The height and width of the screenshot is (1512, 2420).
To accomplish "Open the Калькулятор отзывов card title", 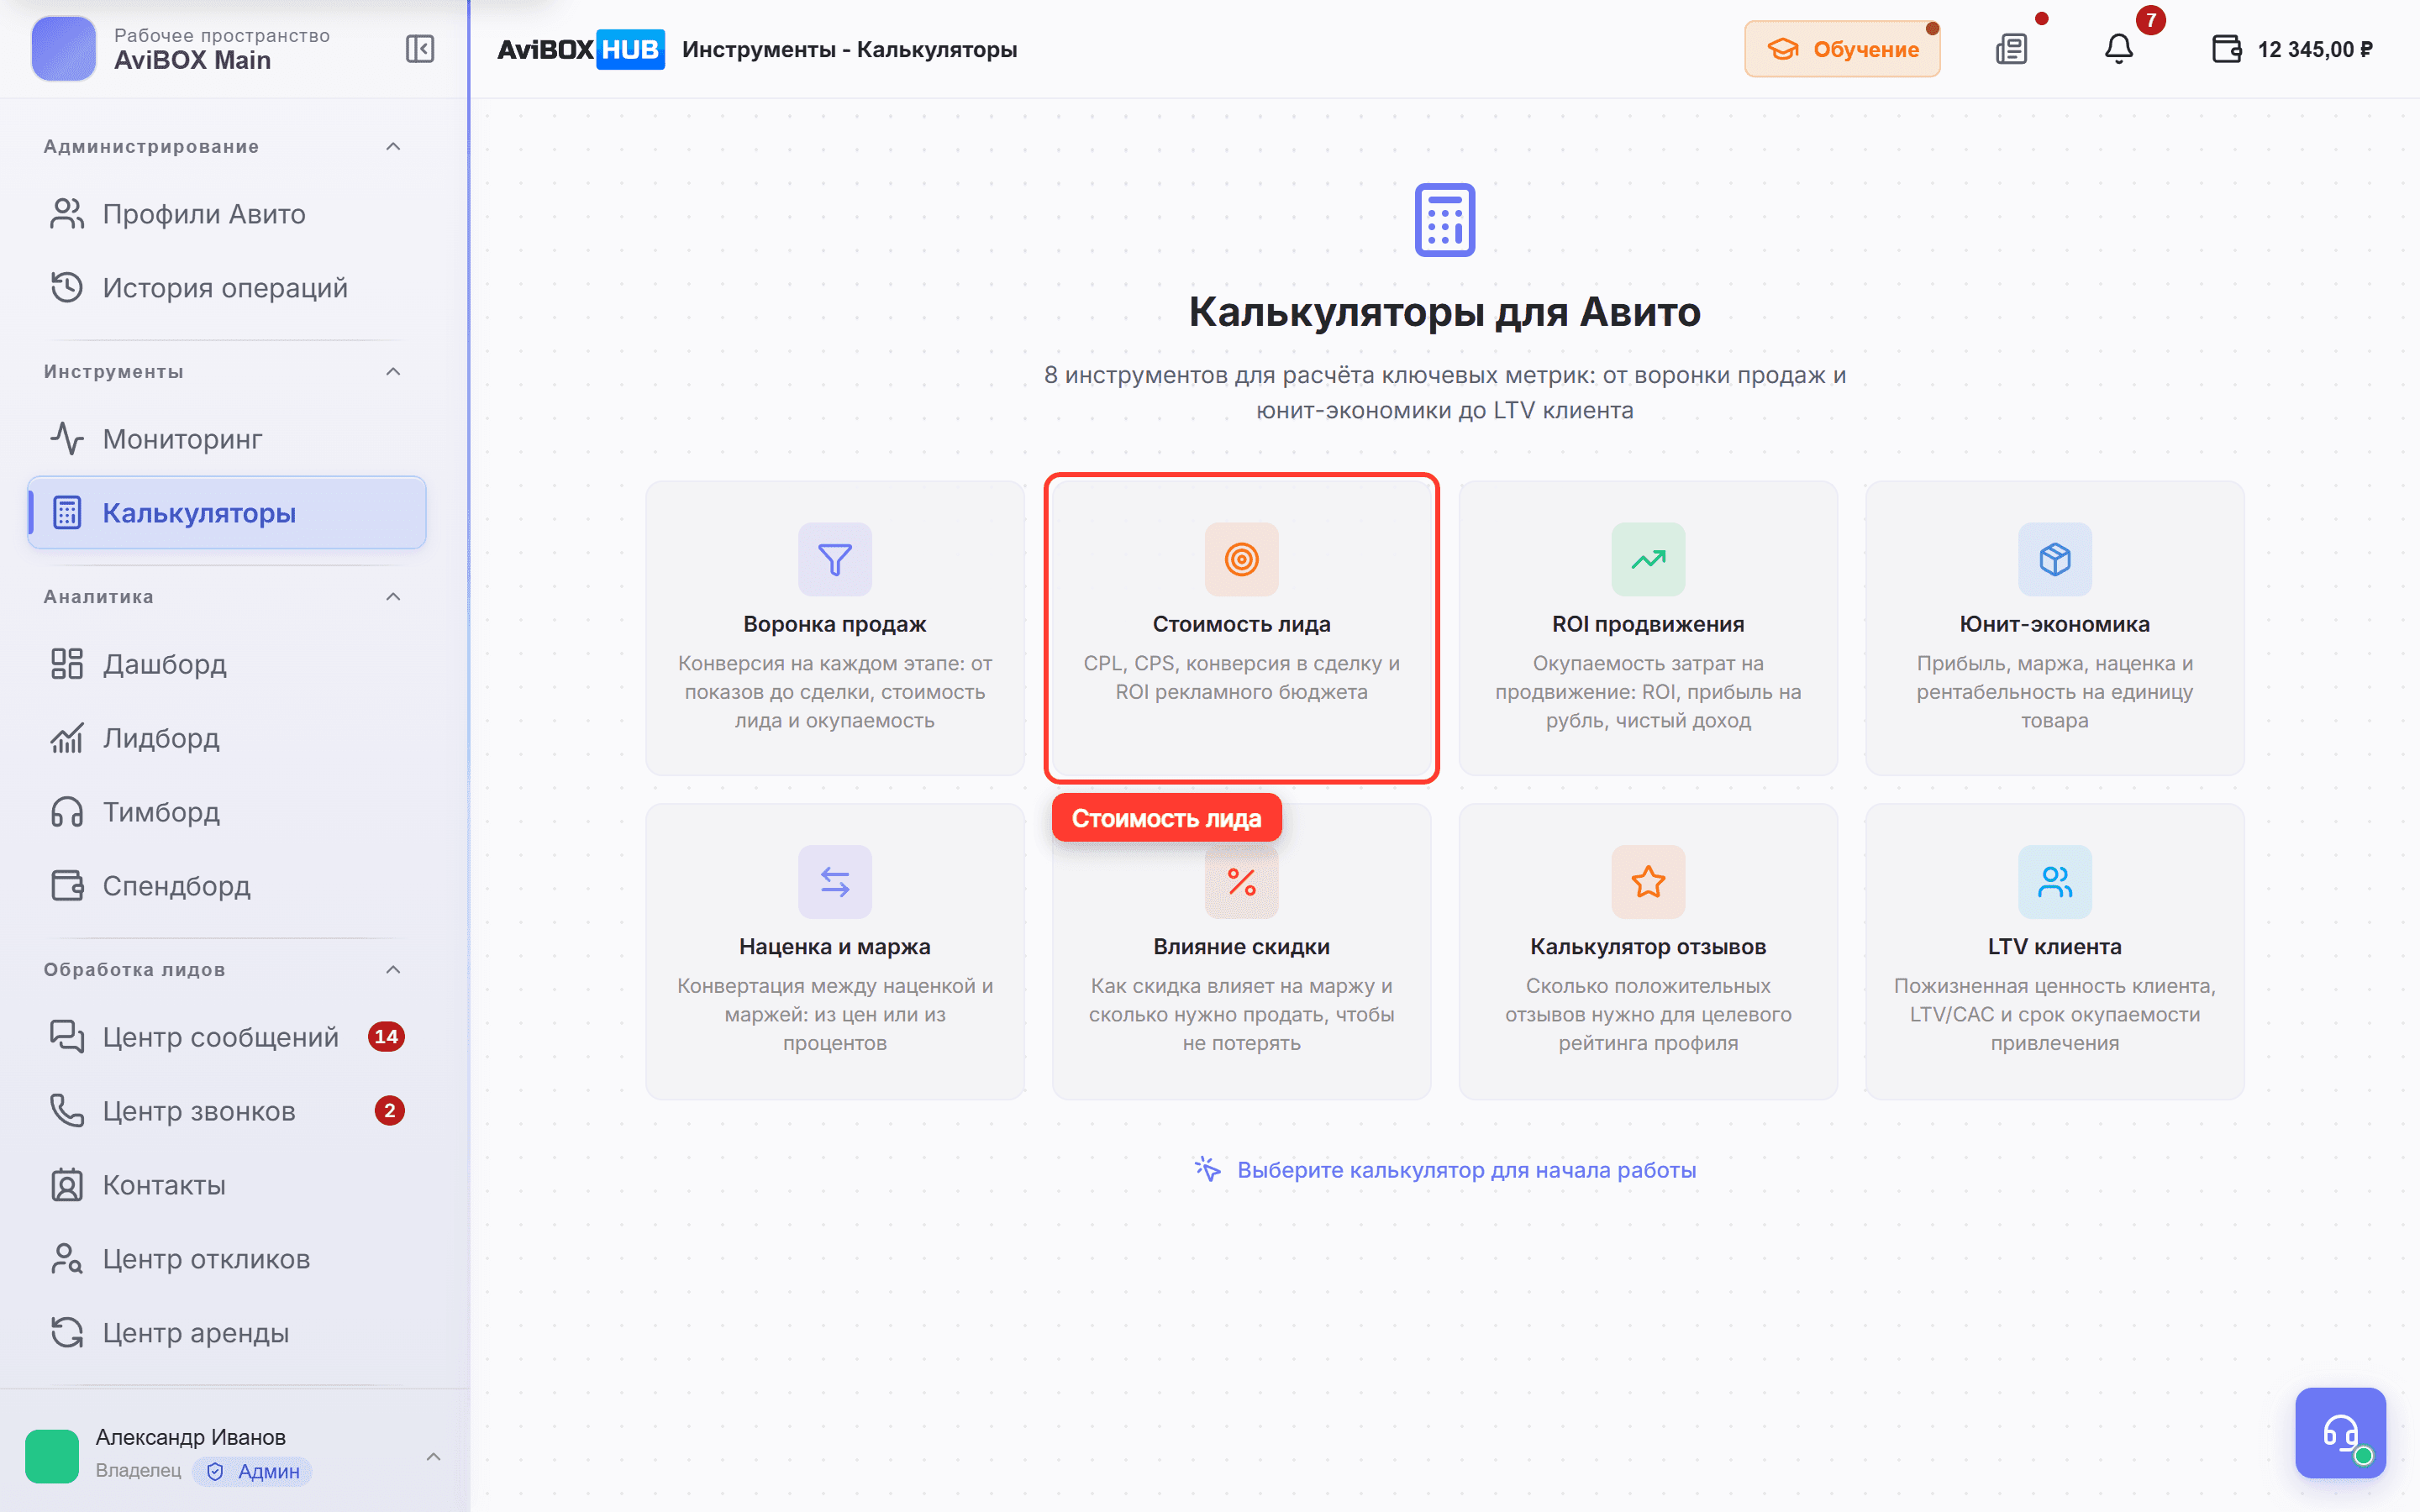I will (1648, 947).
